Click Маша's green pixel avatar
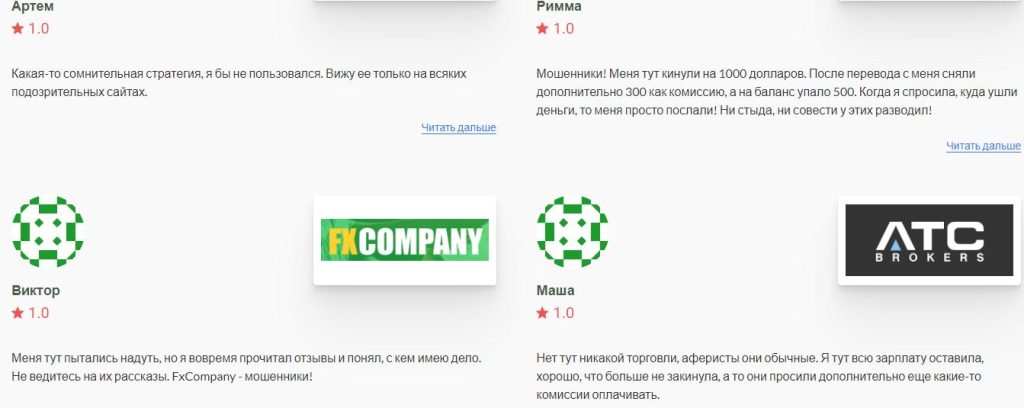This screenshot has width=1024, height=408. [573, 232]
